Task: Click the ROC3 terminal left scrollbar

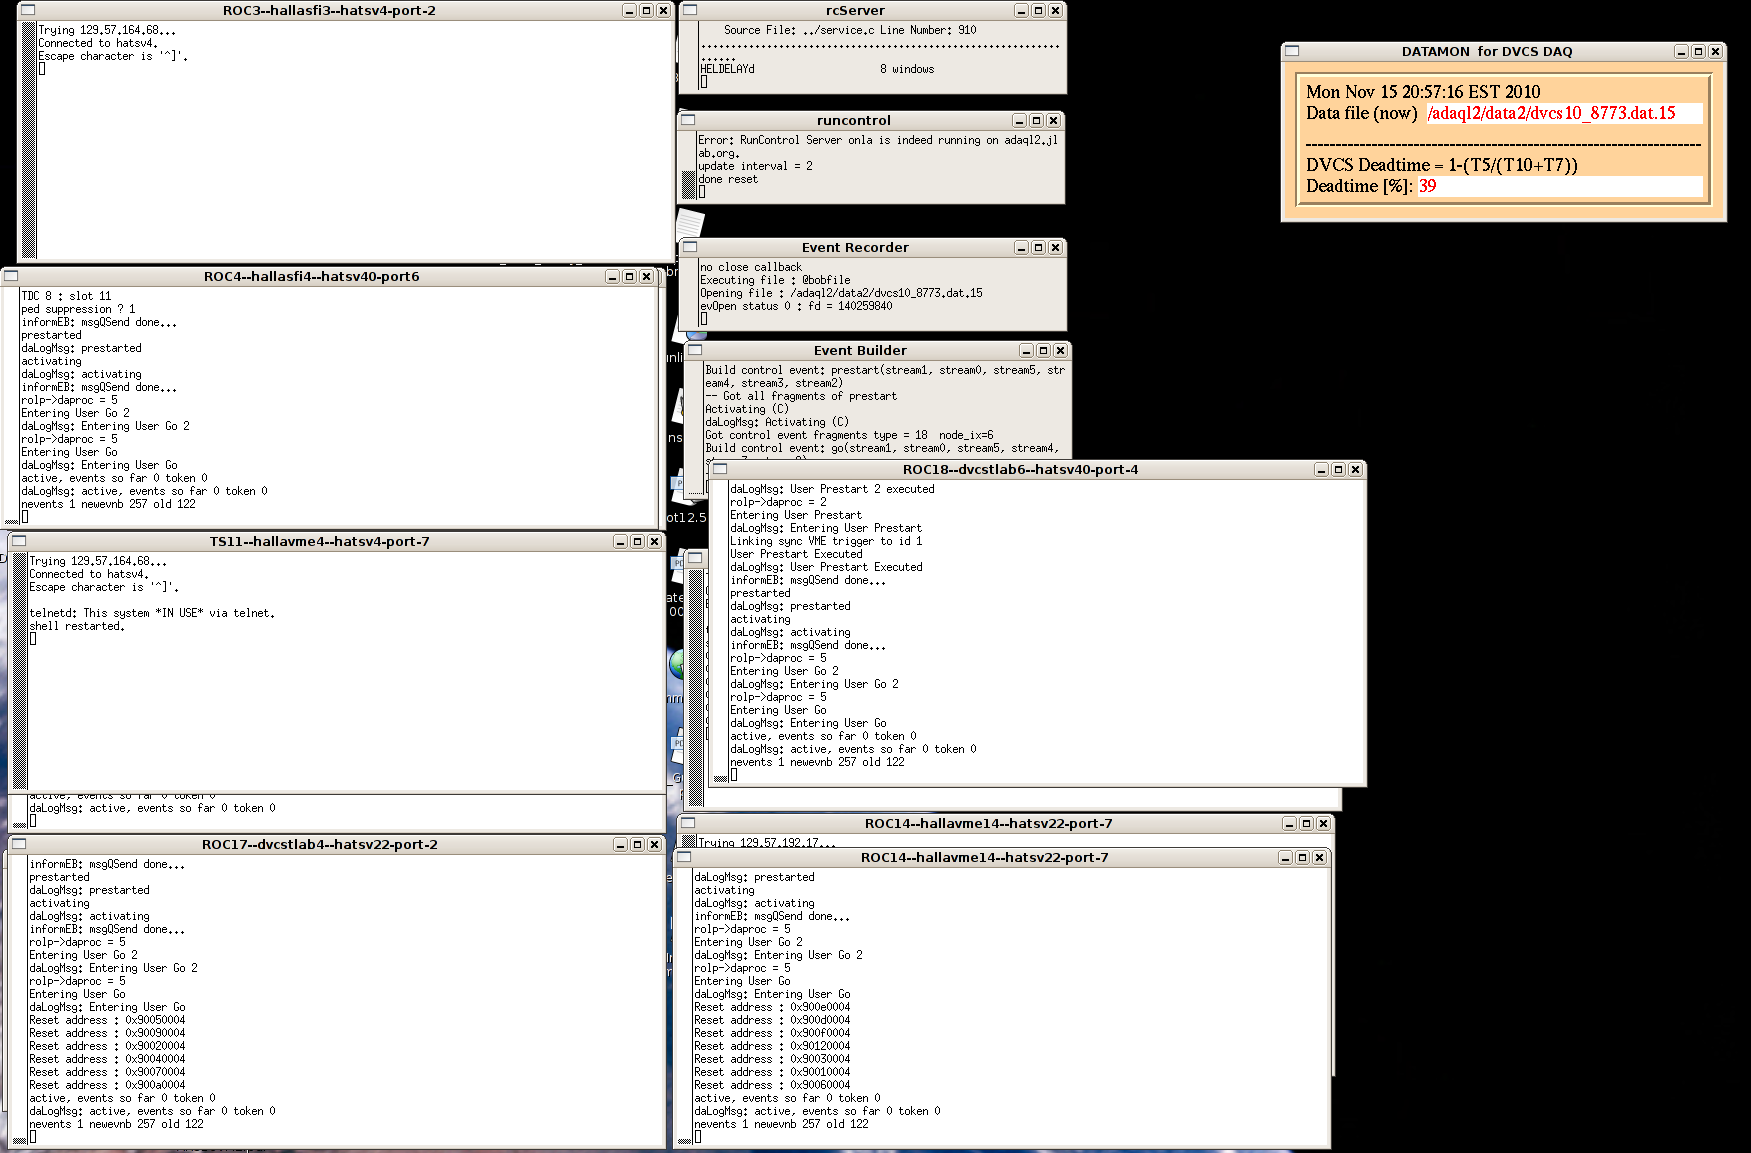Action: pos(29,140)
